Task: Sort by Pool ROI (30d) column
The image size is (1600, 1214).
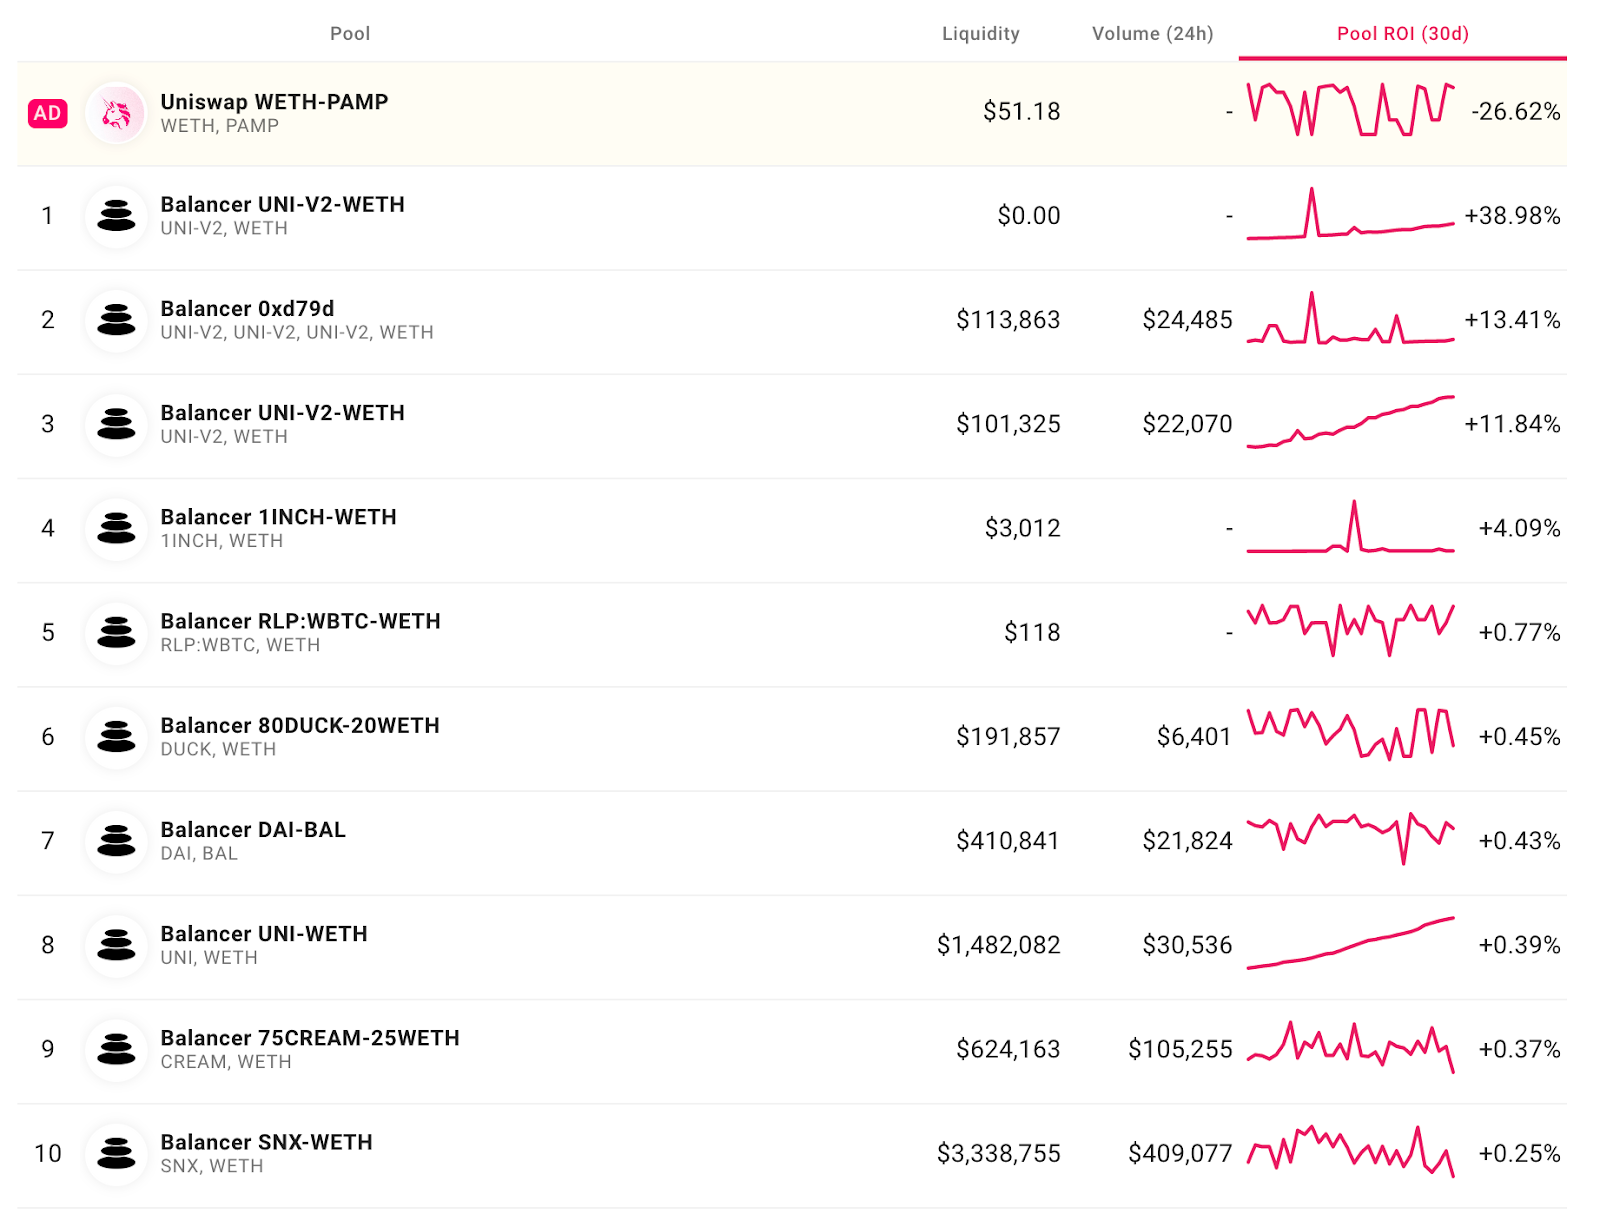Action: click(x=1402, y=34)
